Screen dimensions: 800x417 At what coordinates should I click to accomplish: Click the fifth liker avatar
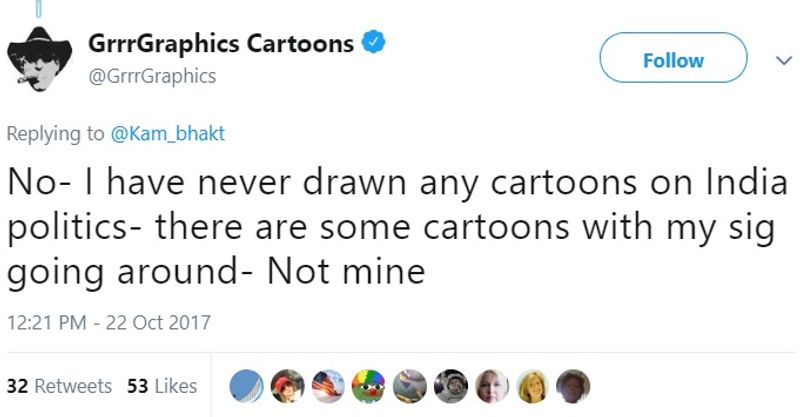[411, 386]
